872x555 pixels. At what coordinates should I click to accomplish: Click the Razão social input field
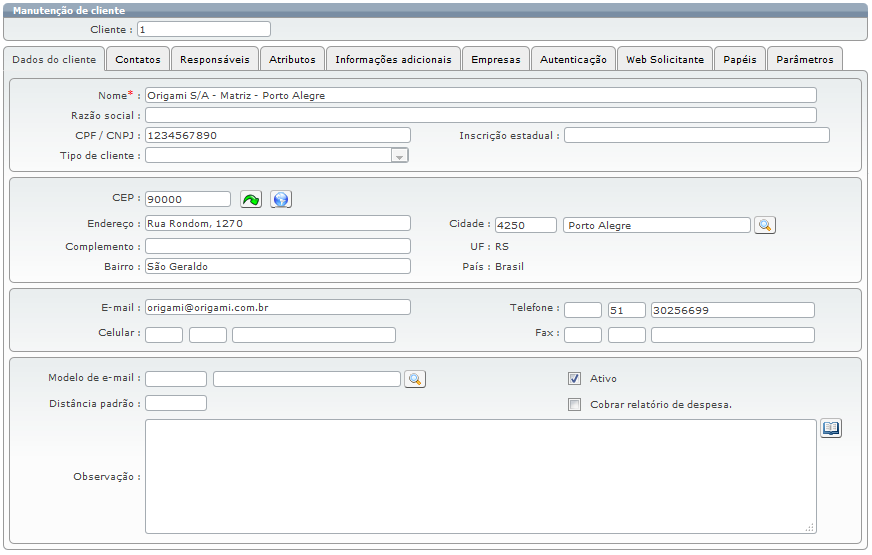coord(480,115)
